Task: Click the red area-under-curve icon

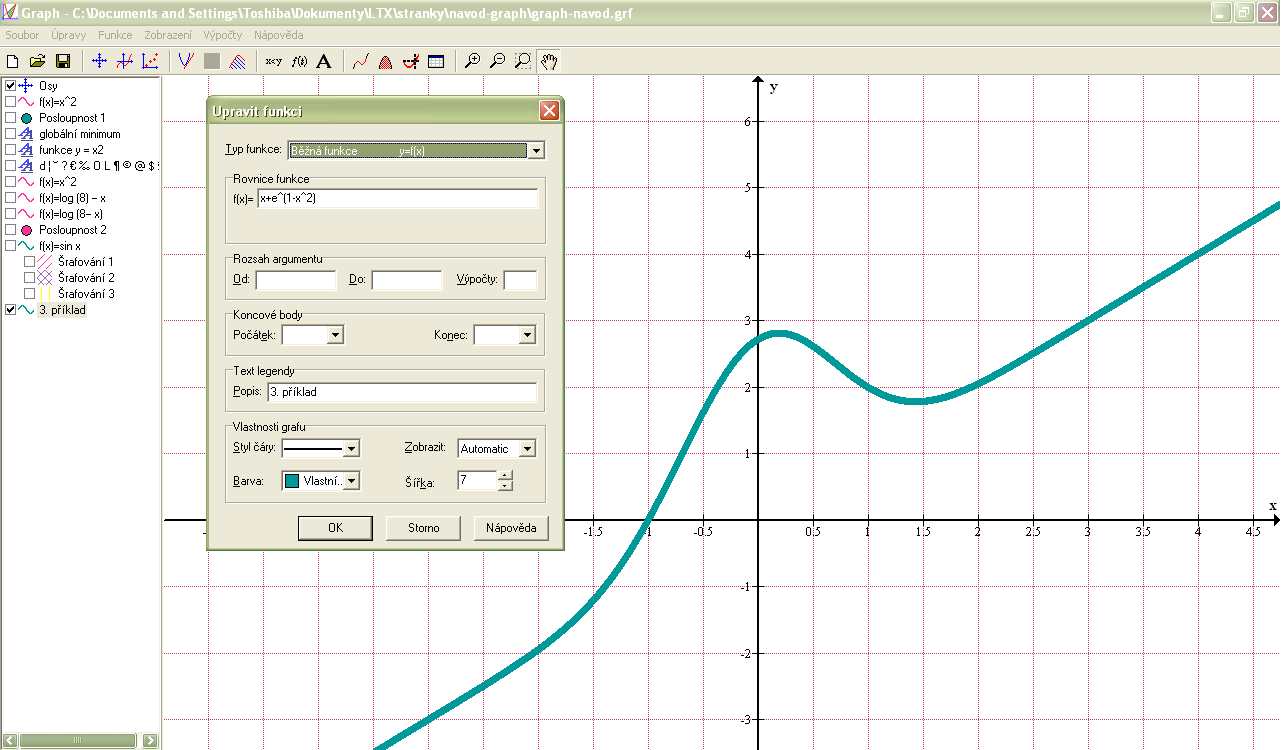Action: 385,61
